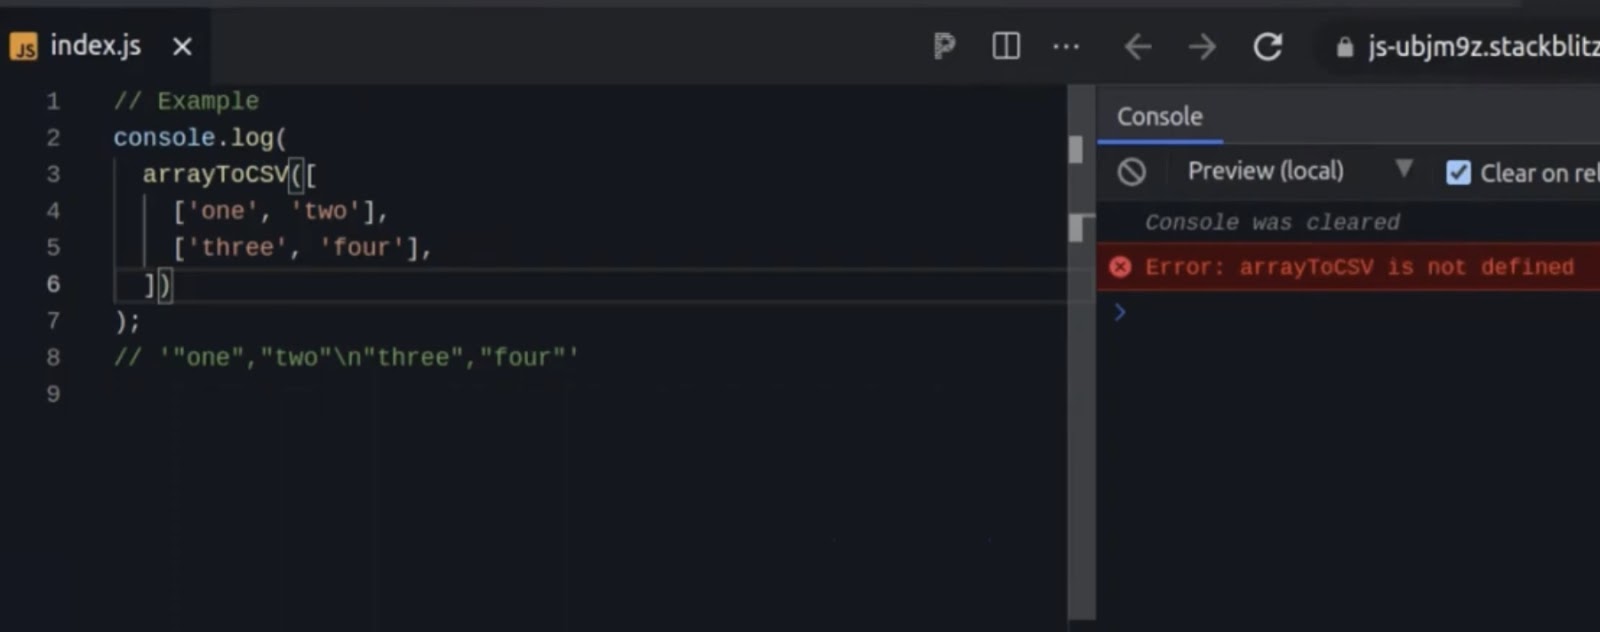Select the index.js tab
The width and height of the screenshot is (1600, 632).
coord(97,46)
